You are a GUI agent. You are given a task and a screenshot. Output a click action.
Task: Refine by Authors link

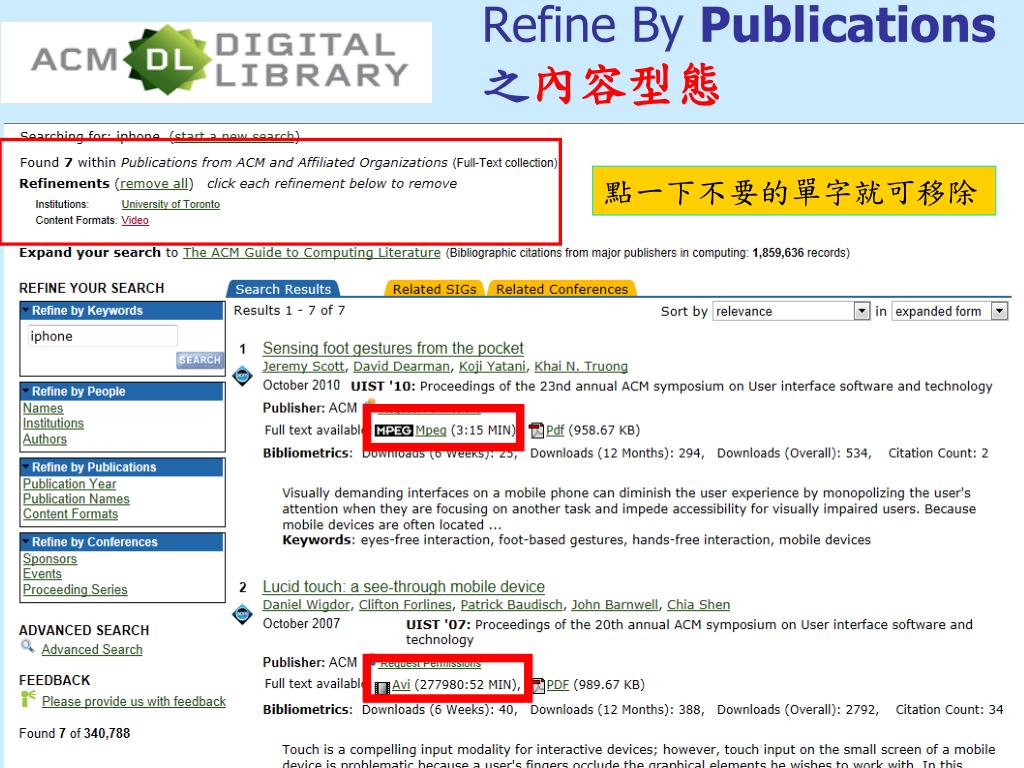[x=44, y=439]
